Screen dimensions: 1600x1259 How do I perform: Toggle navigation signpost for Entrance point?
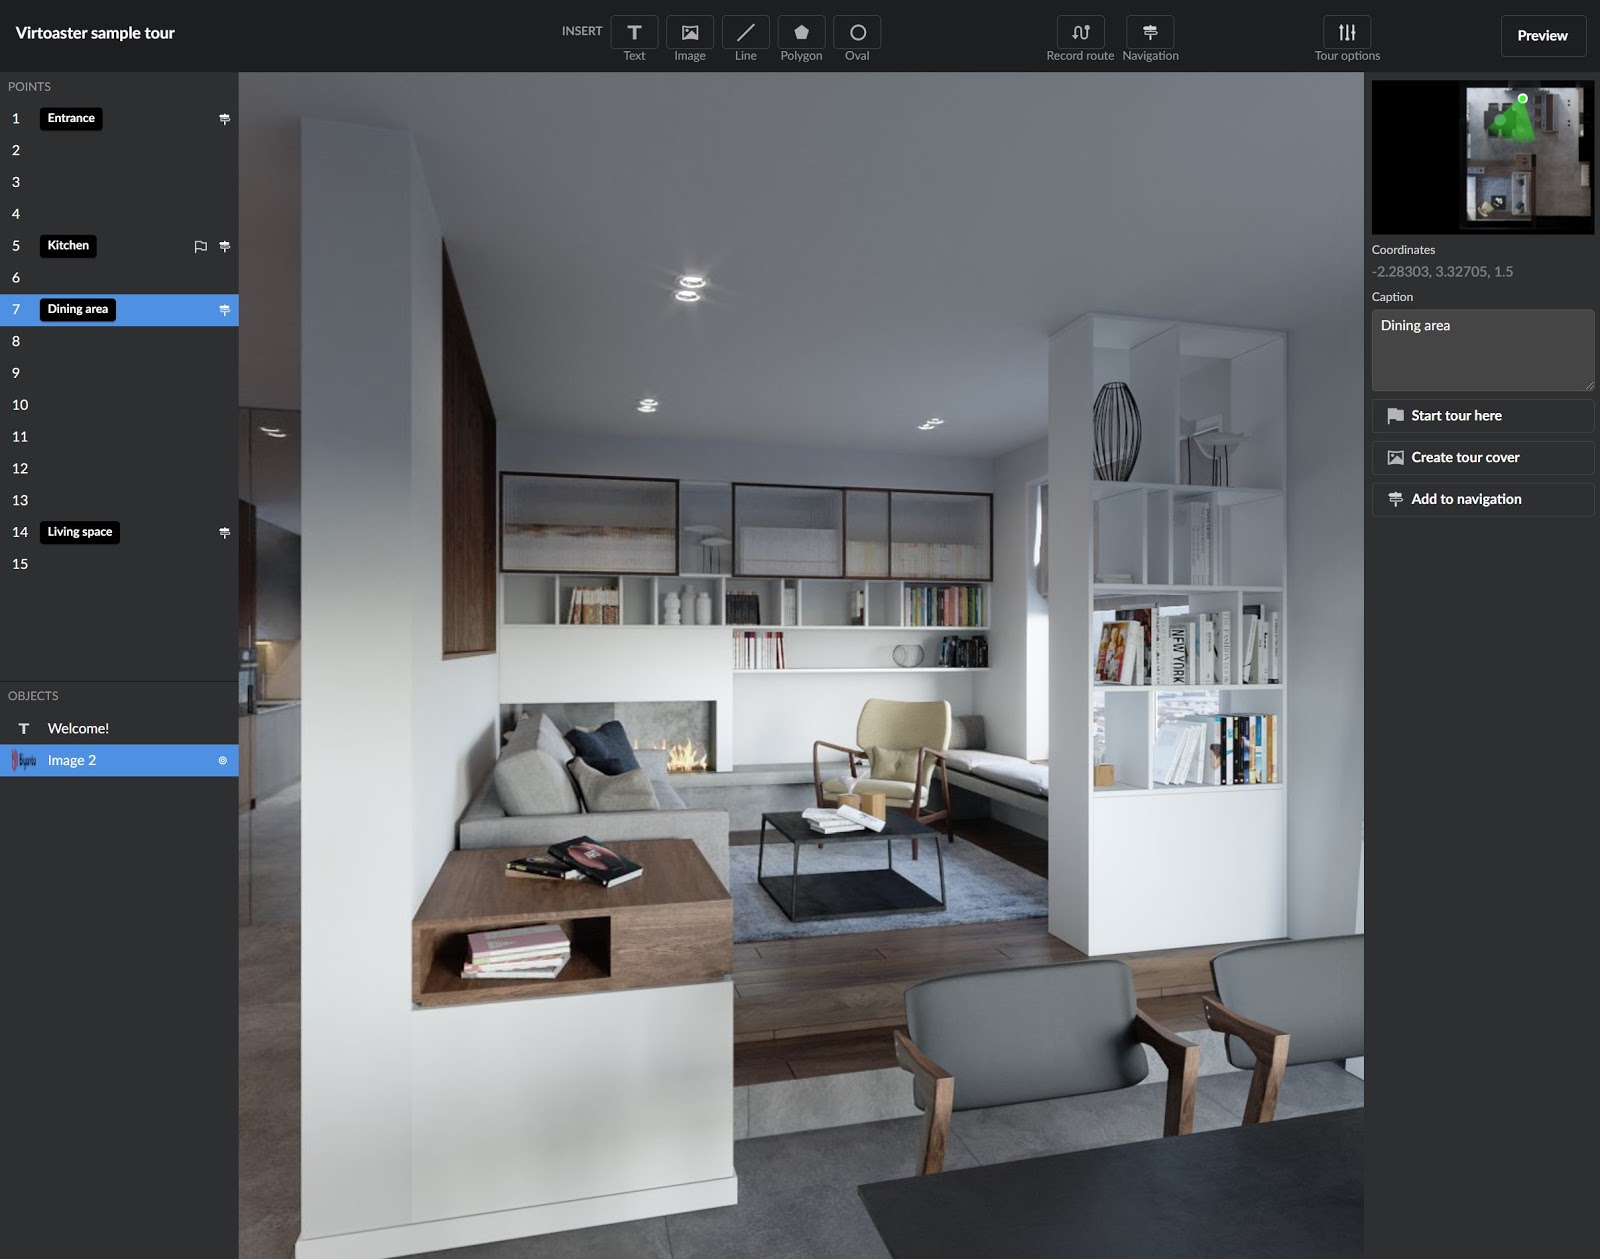[224, 119]
